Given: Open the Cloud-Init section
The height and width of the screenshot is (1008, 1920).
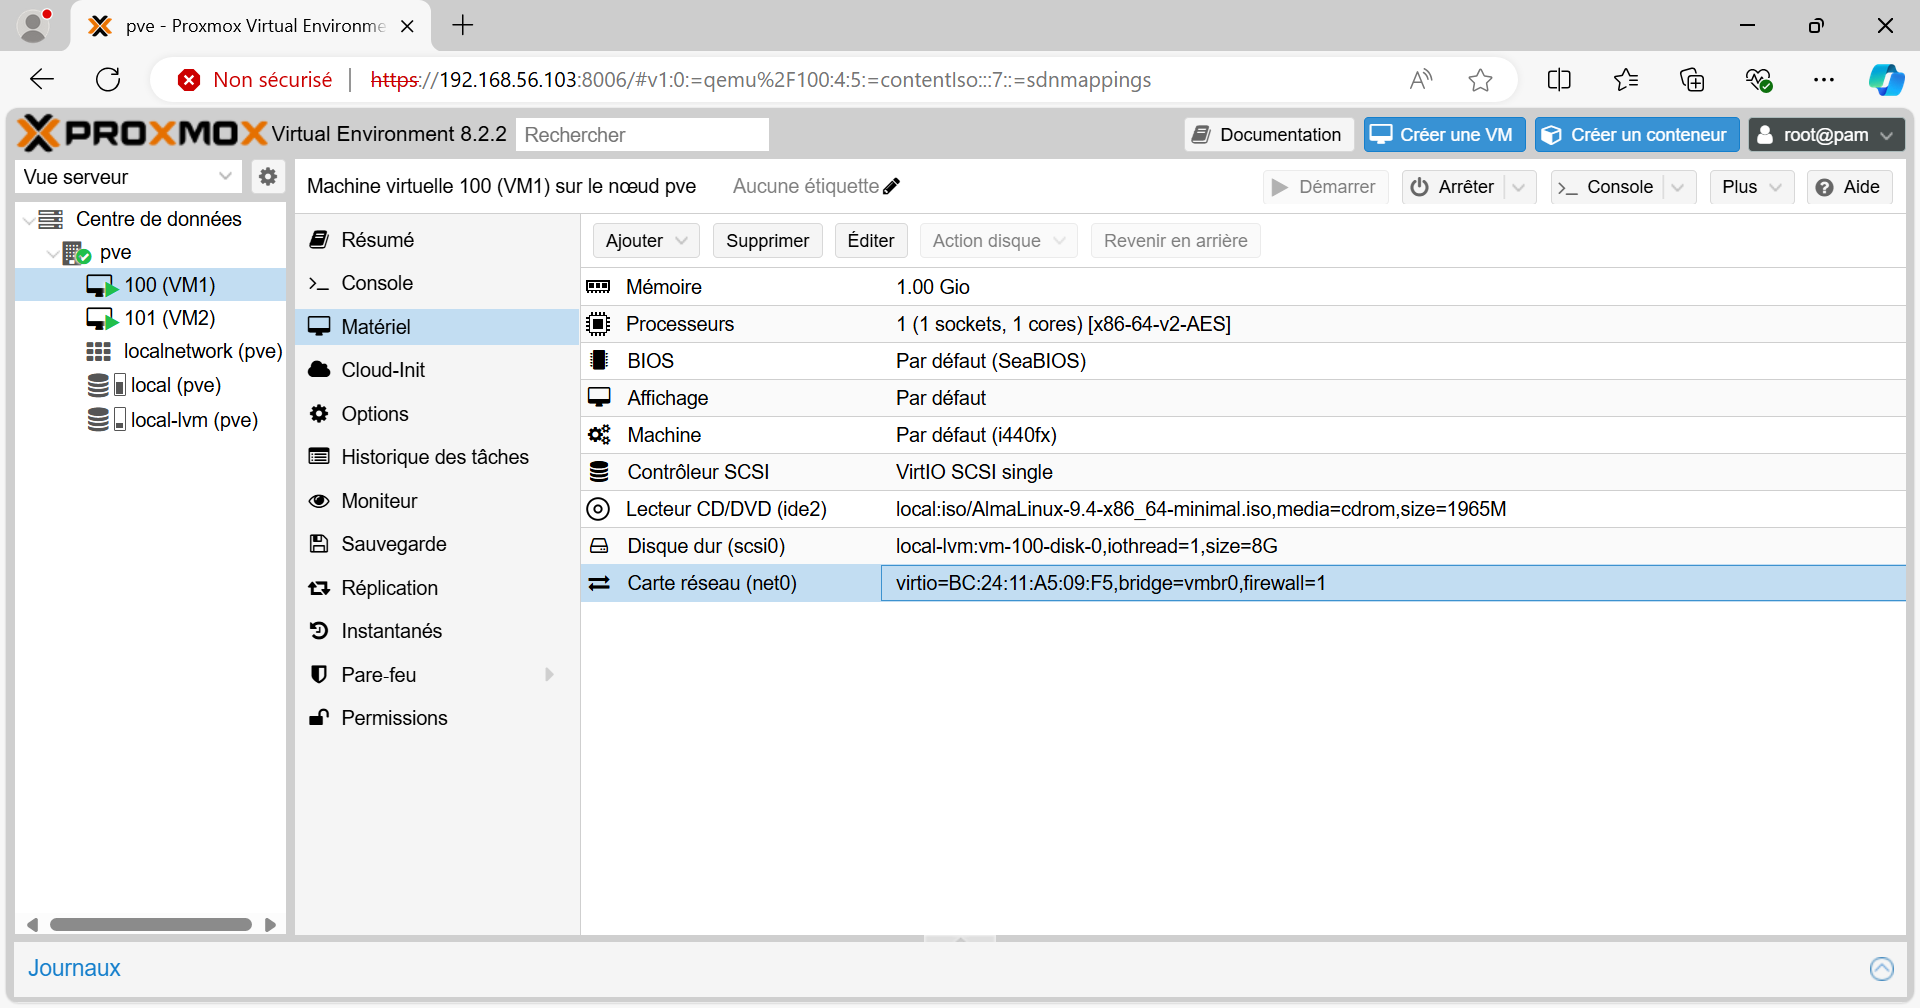Looking at the screenshot, I should (x=437, y=370).
